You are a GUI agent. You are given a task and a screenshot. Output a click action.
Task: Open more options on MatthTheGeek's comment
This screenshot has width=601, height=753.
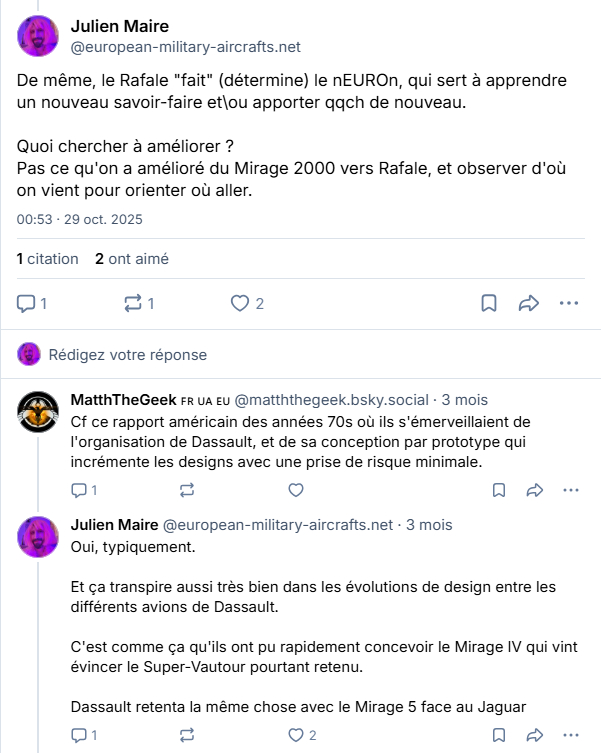[x=570, y=490]
